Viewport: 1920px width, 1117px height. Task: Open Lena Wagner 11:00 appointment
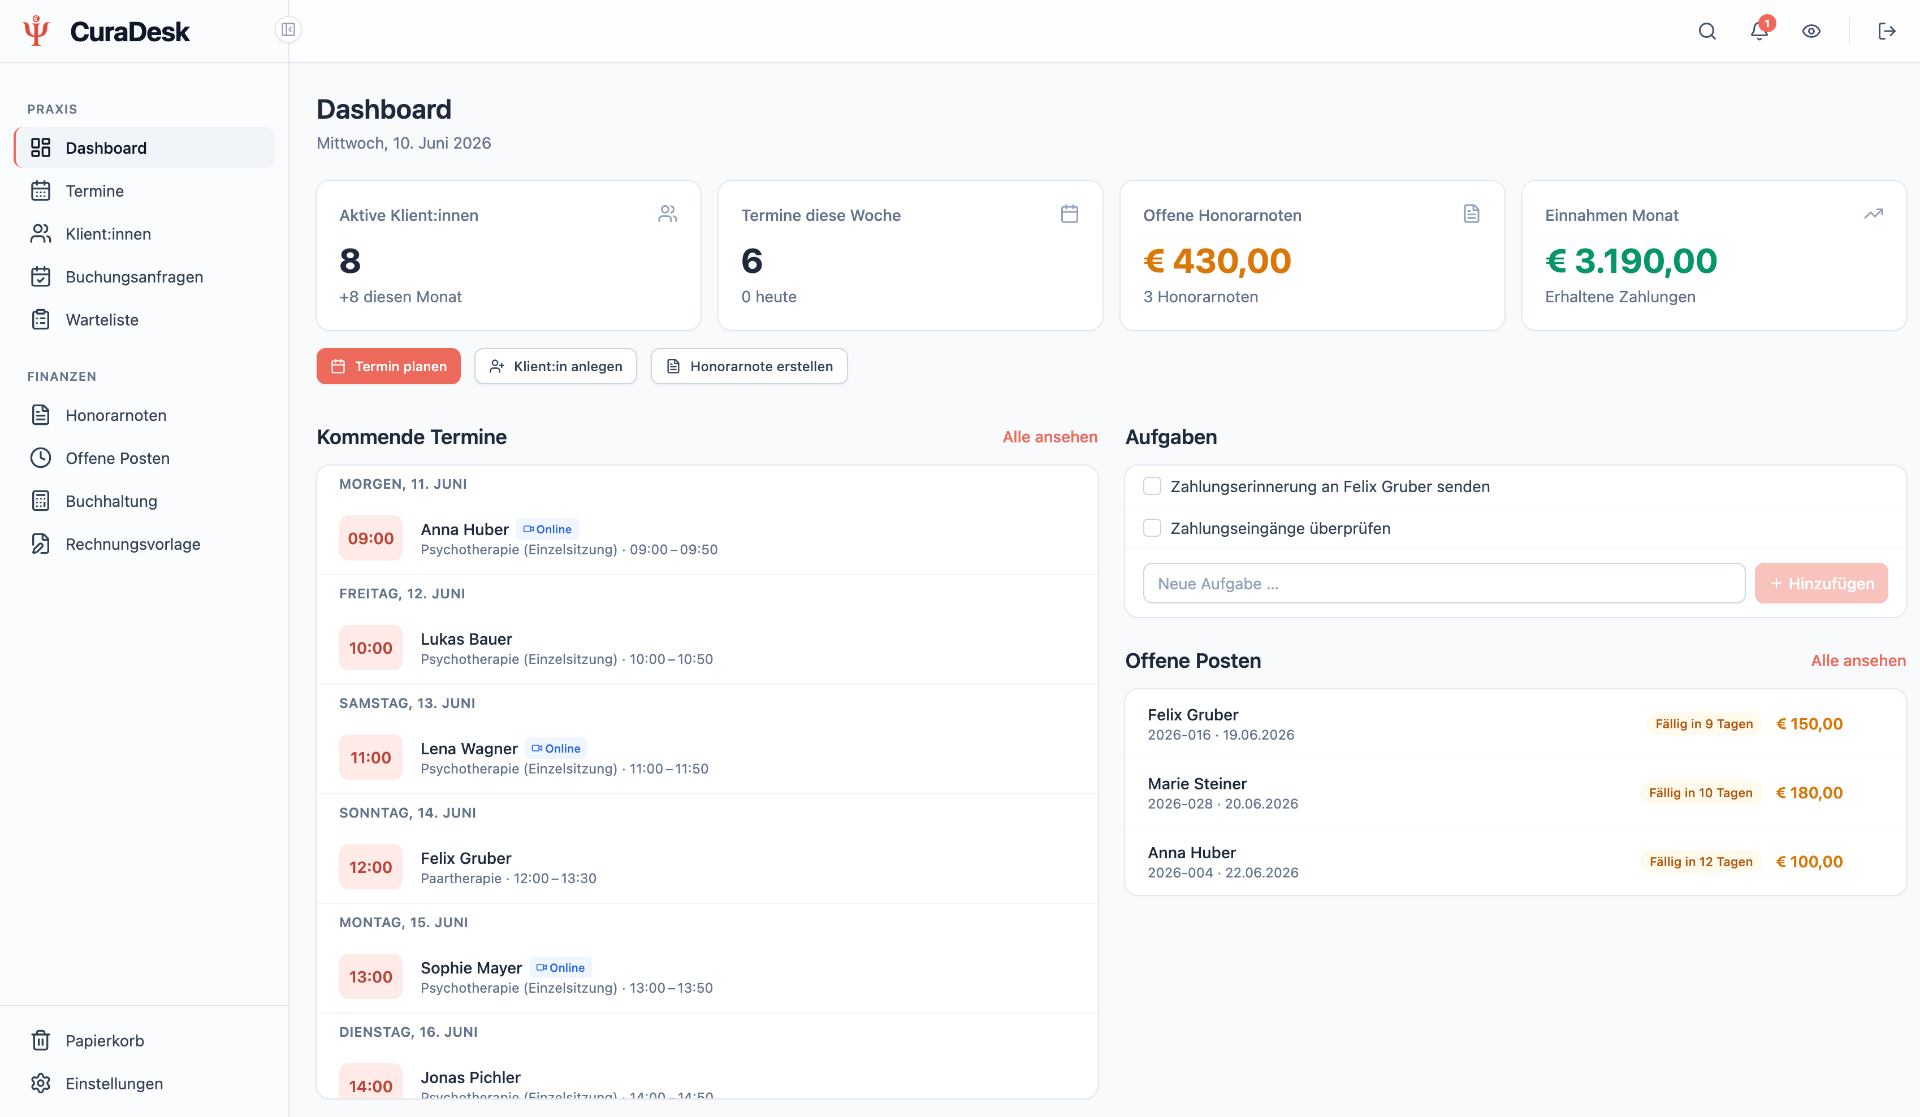[707, 758]
